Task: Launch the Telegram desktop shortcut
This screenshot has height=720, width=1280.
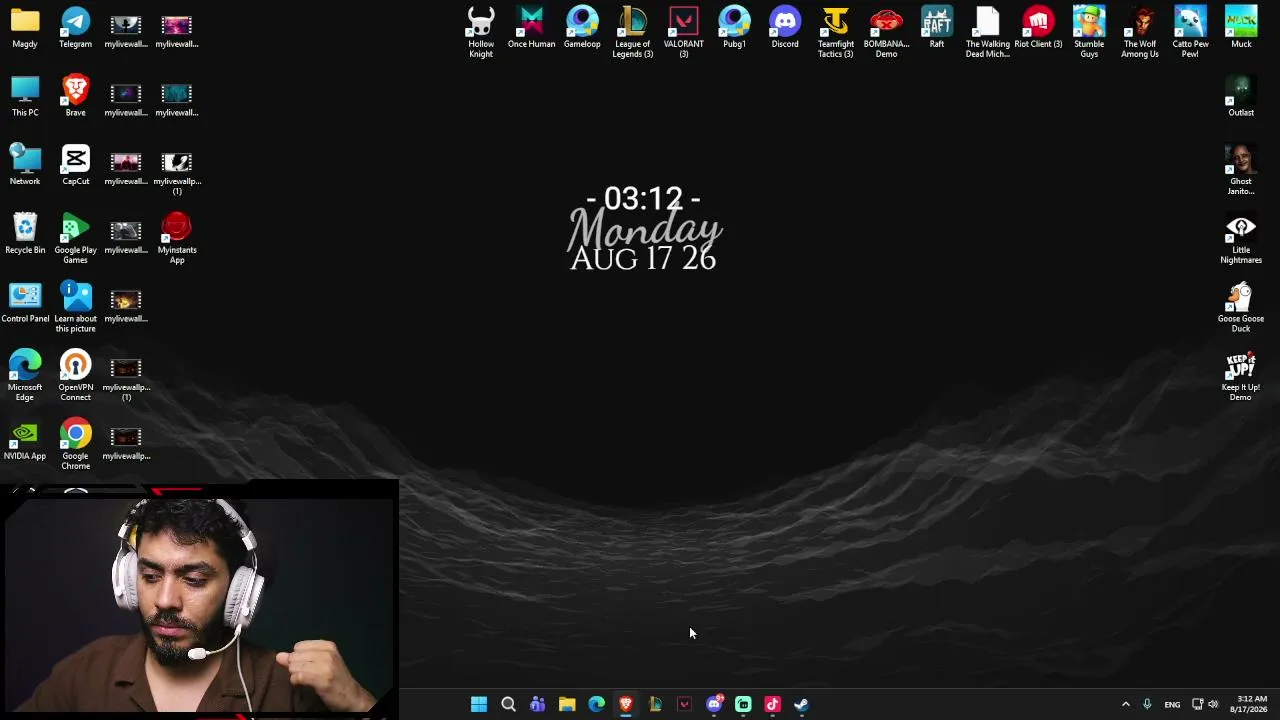Action: (75, 28)
